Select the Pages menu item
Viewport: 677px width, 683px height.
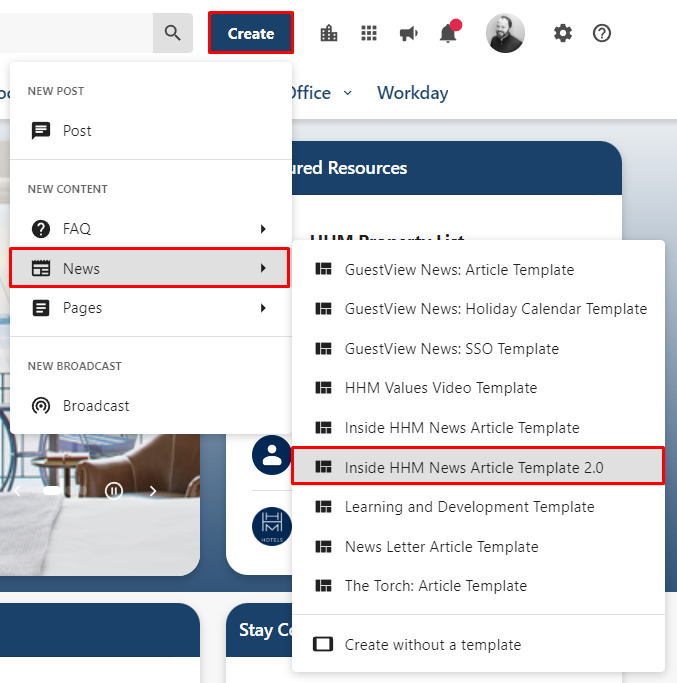point(150,308)
